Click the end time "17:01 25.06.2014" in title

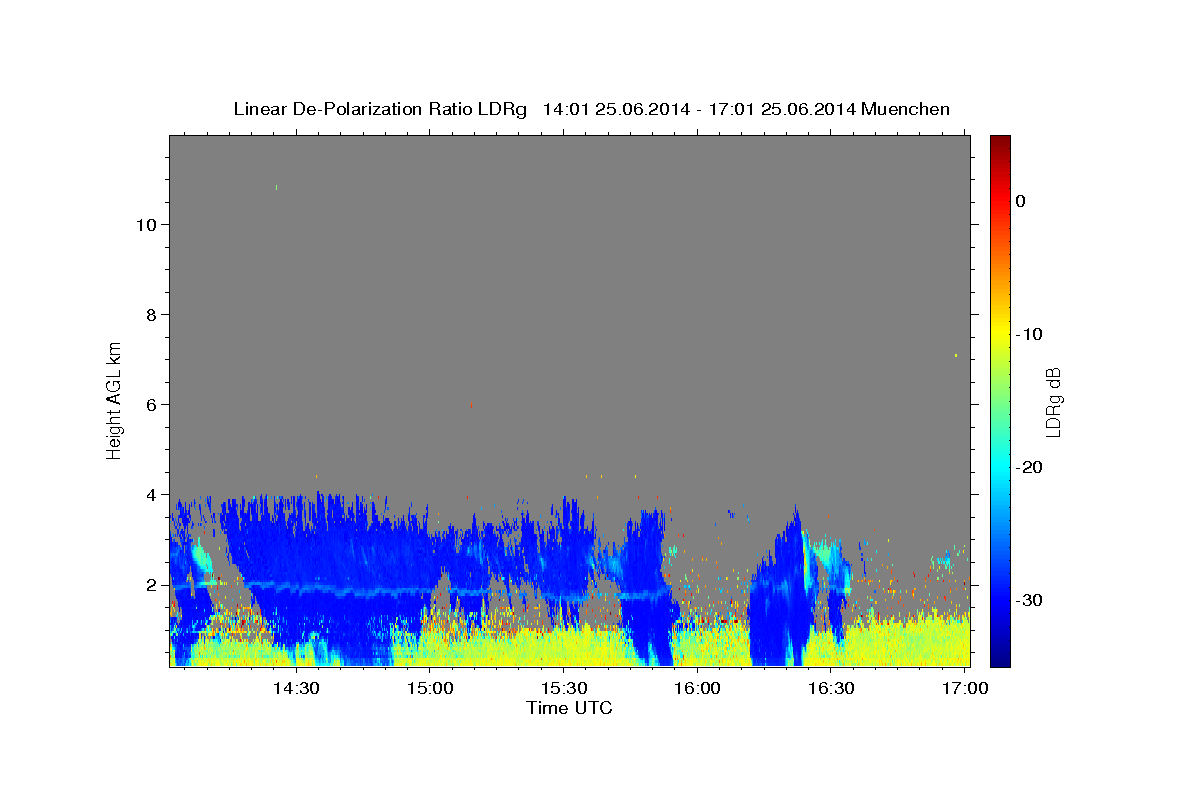(x=781, y=109)
